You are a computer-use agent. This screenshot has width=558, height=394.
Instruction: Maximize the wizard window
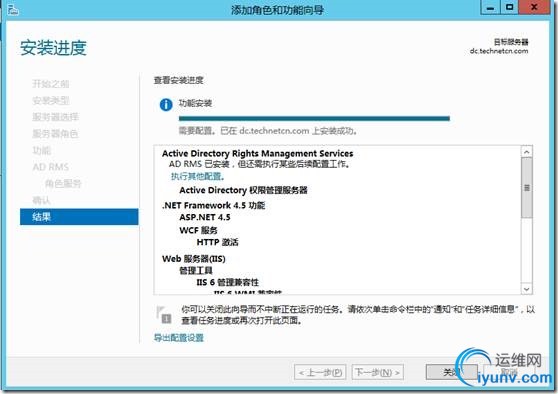pyautogui.click(x=510, y=7)
